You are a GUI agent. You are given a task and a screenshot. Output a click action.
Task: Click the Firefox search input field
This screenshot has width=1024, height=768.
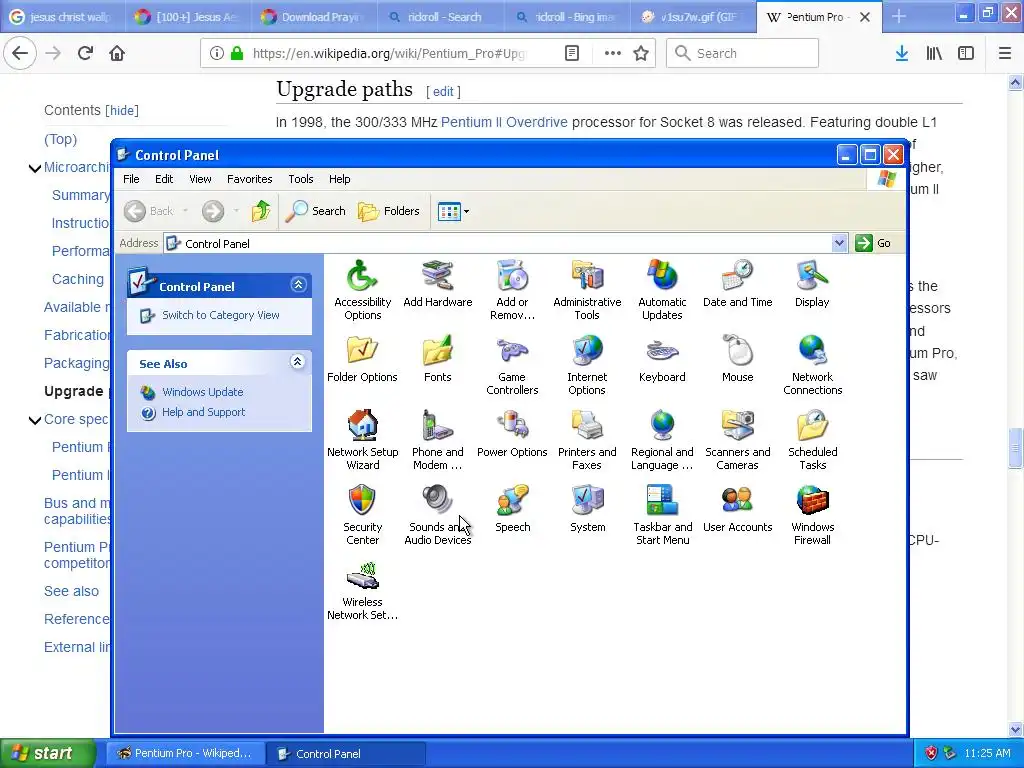[x=742, y=53]
